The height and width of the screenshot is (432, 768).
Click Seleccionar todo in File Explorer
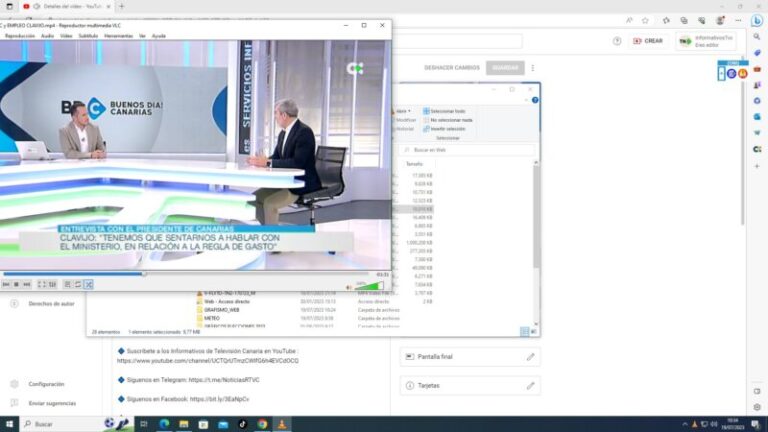point(448,111)
